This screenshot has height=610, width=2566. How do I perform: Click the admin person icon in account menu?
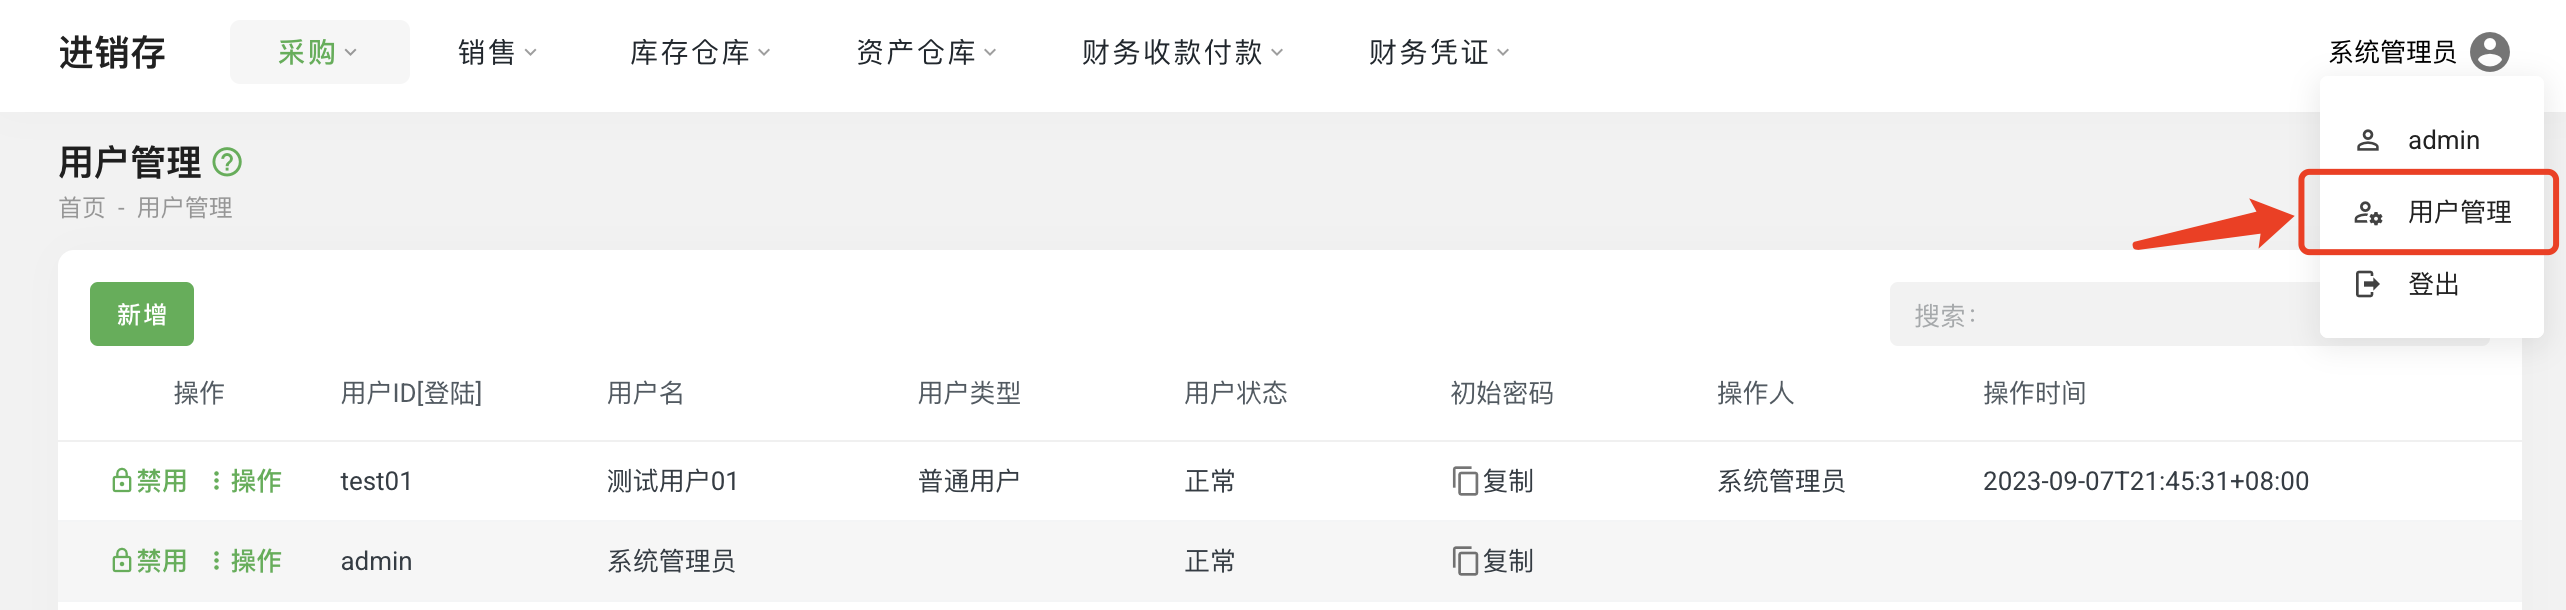click(2367, 140)
